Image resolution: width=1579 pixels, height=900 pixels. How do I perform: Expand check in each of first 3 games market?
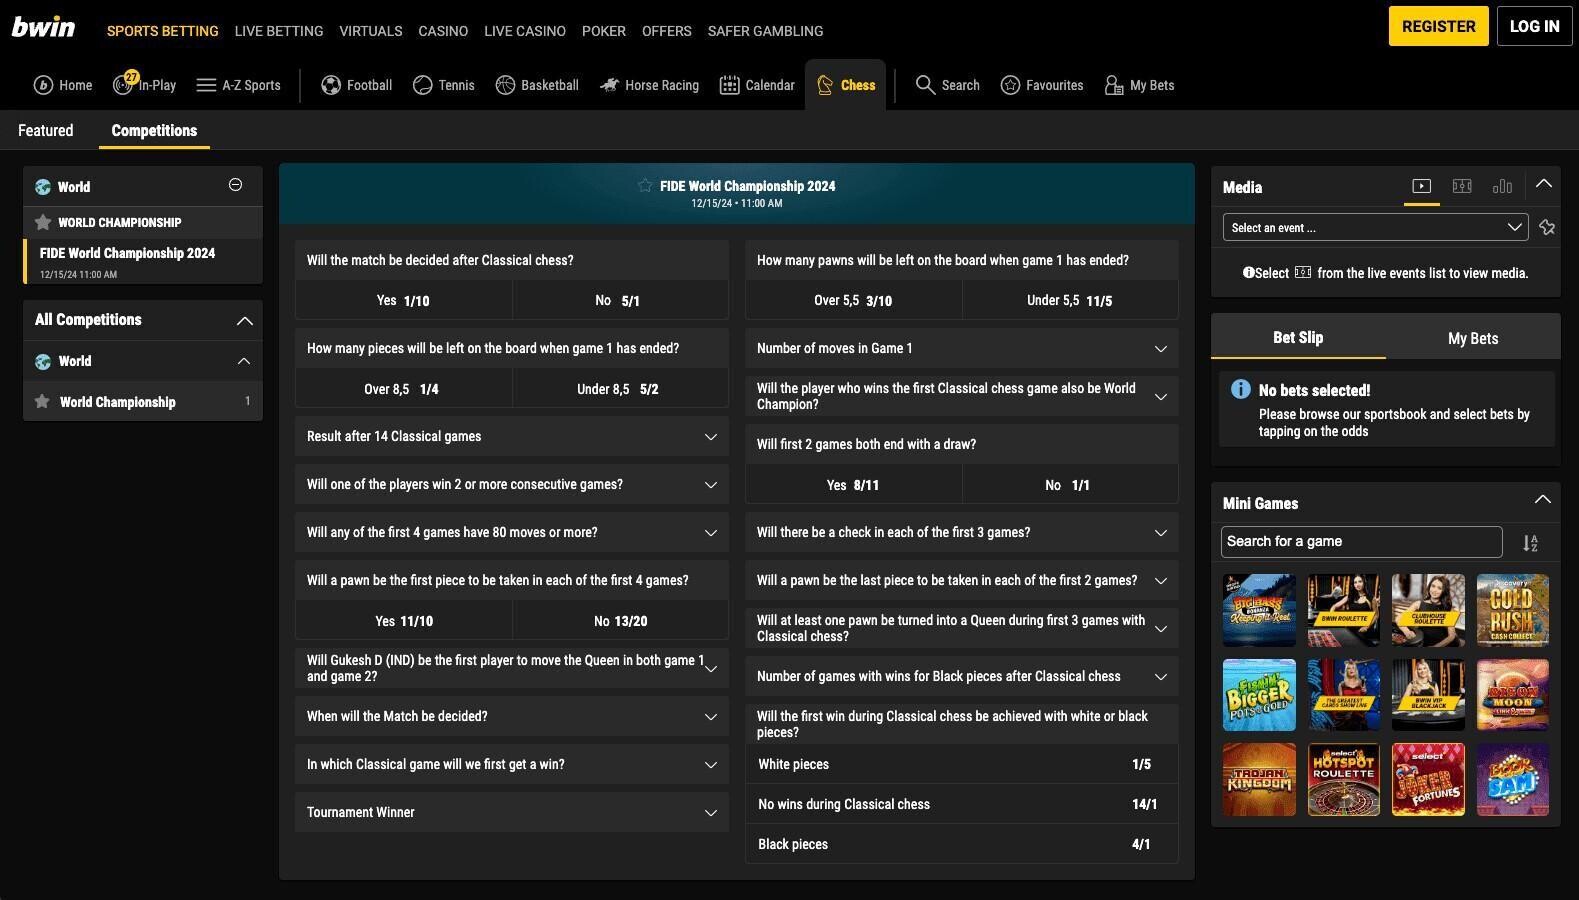coord(961,532)
